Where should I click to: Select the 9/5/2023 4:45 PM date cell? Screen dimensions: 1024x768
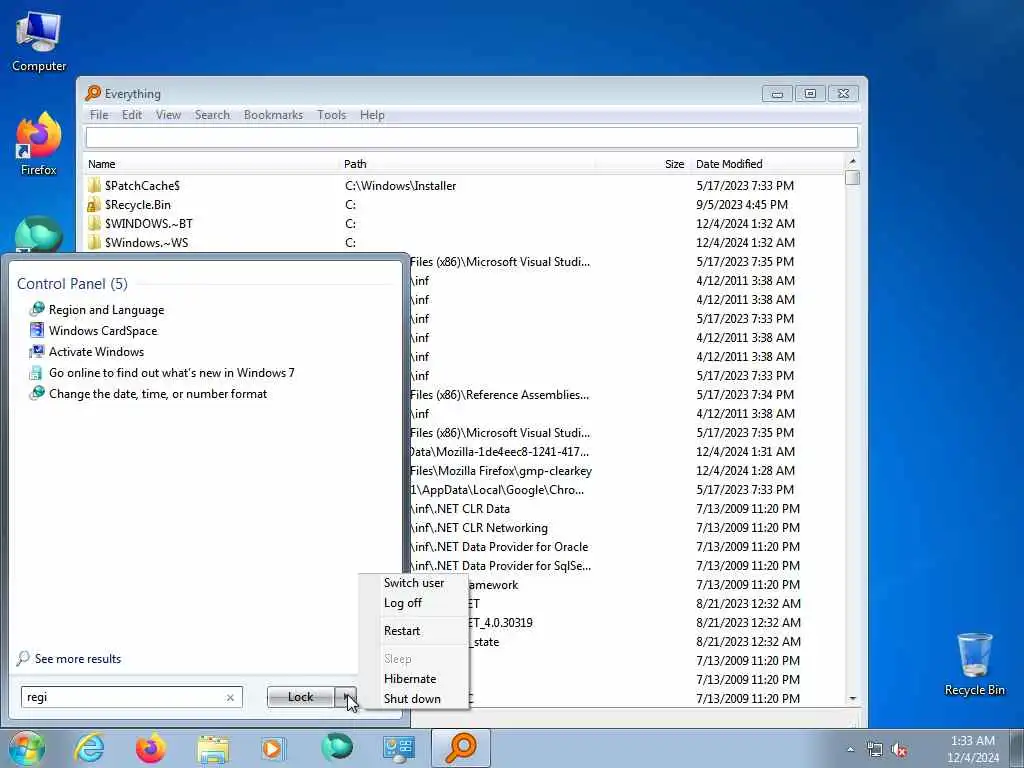pos(742,204)
